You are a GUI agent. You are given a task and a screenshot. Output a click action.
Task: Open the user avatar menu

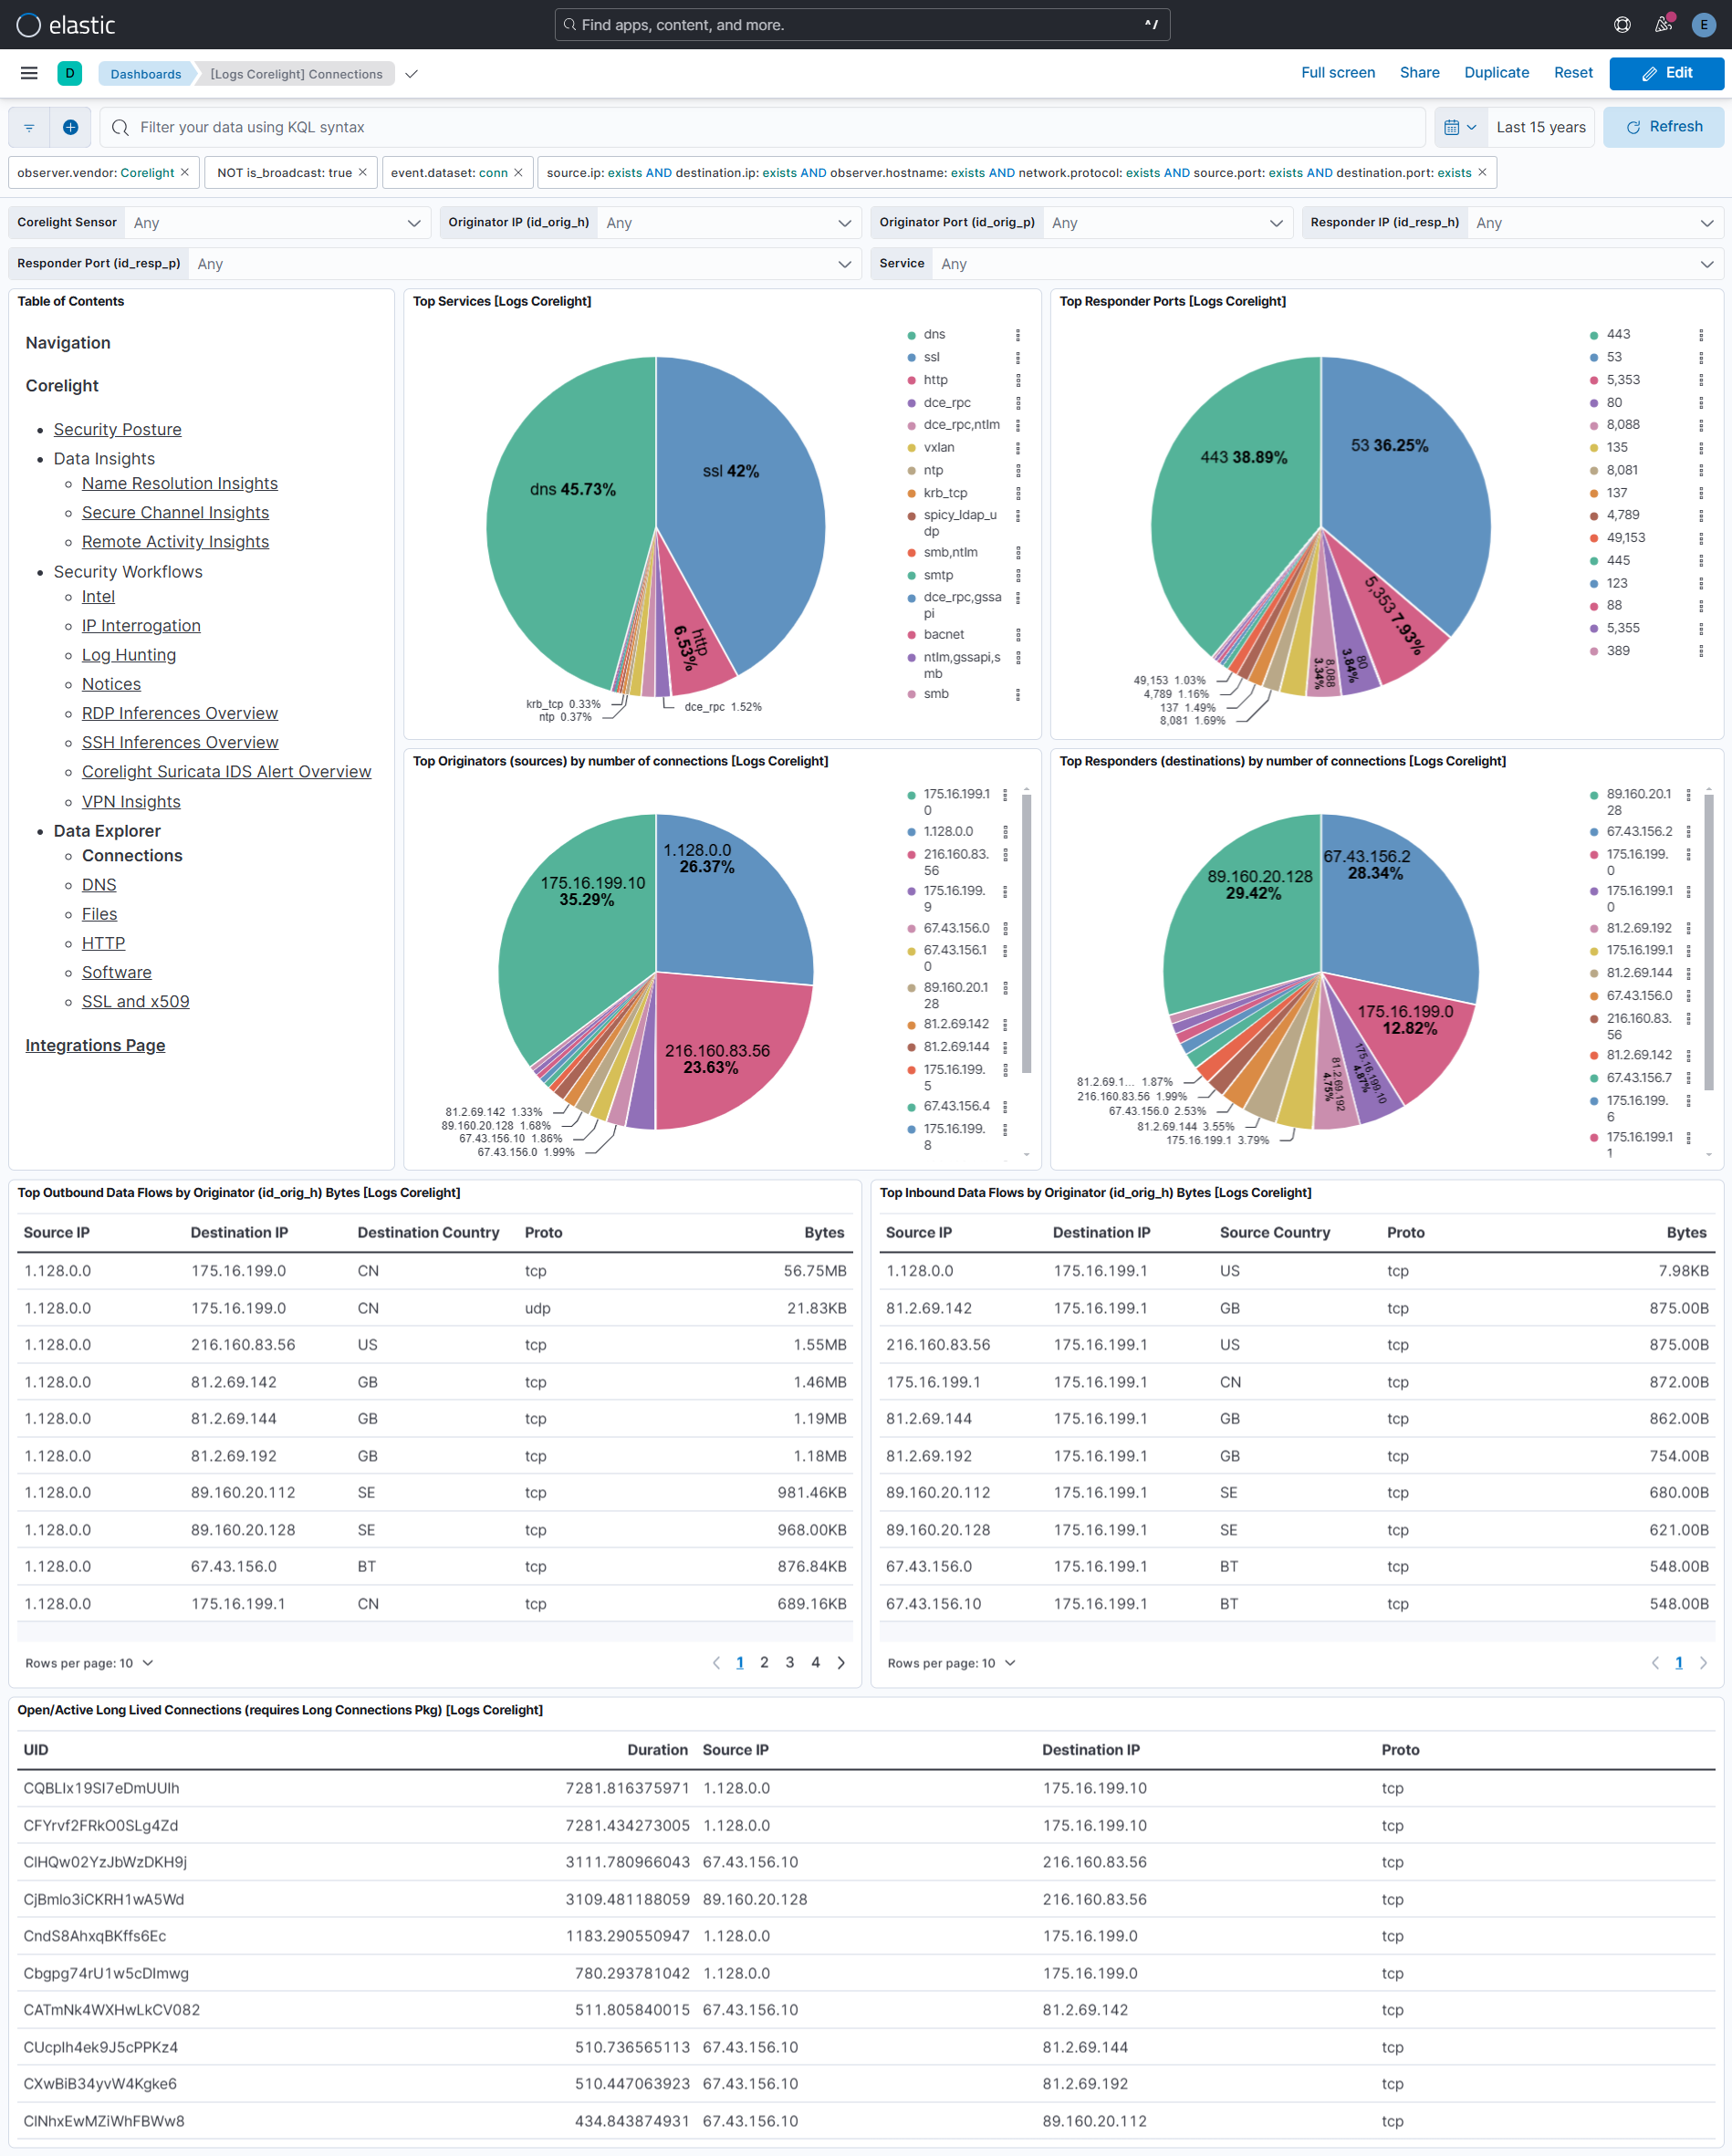1703,24
